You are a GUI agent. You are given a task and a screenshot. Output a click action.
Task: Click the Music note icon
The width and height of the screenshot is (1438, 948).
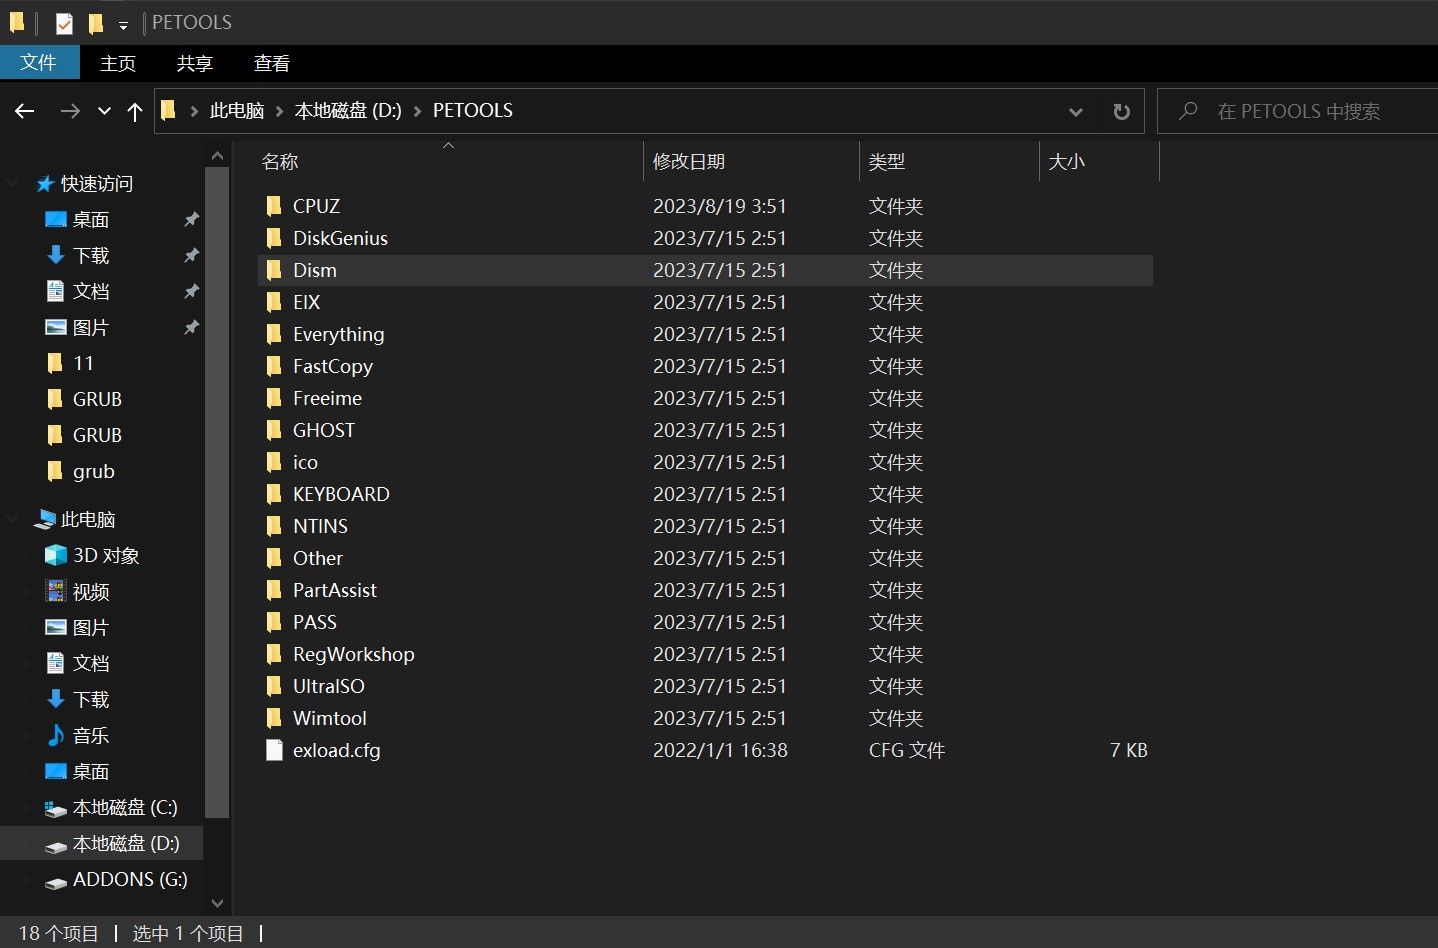click(56, 735)
